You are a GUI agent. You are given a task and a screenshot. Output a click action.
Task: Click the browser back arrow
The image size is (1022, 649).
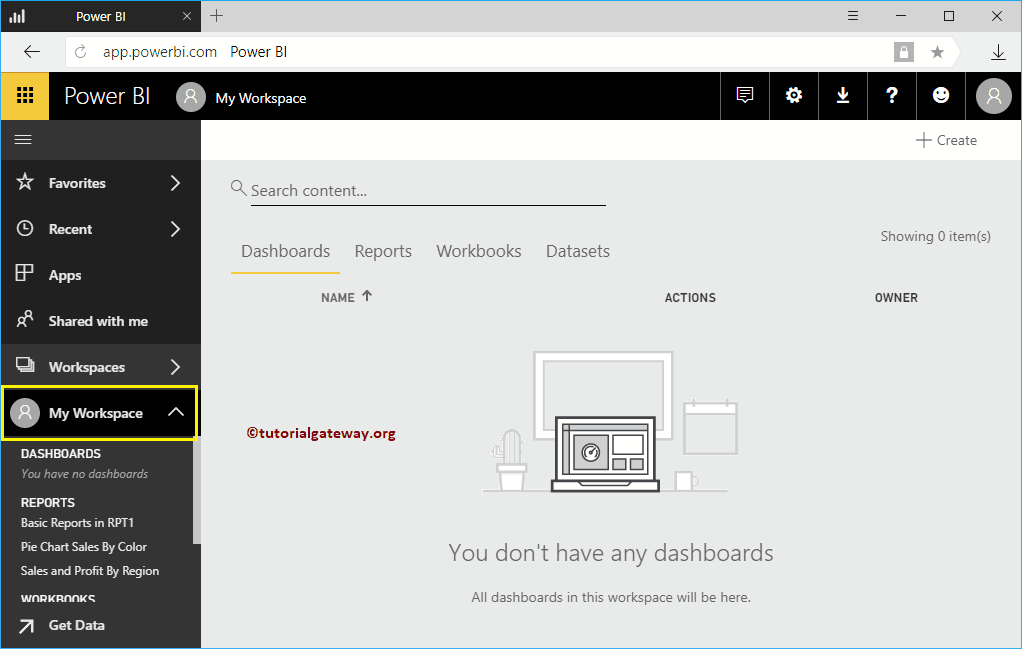click(31, 51)
